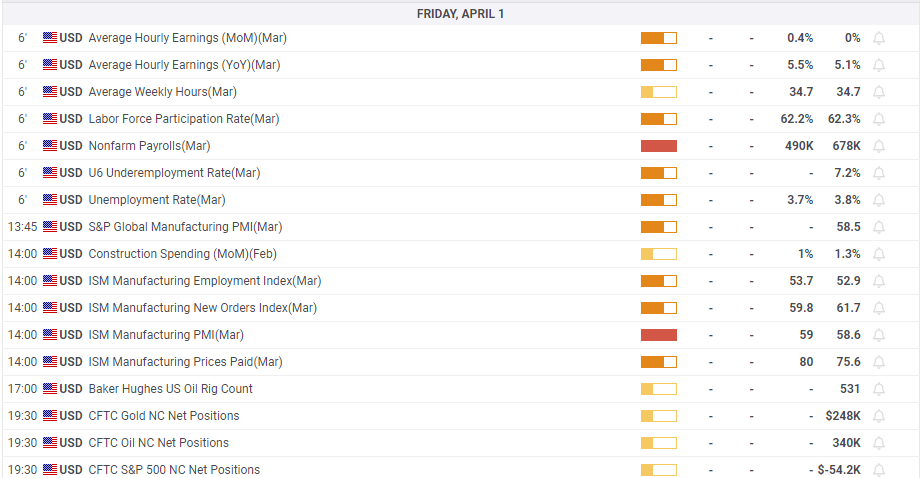Toggle alert bell for Average Weekly Hours
This screenshot has height=478, width=920.
(x=879, y=92)
